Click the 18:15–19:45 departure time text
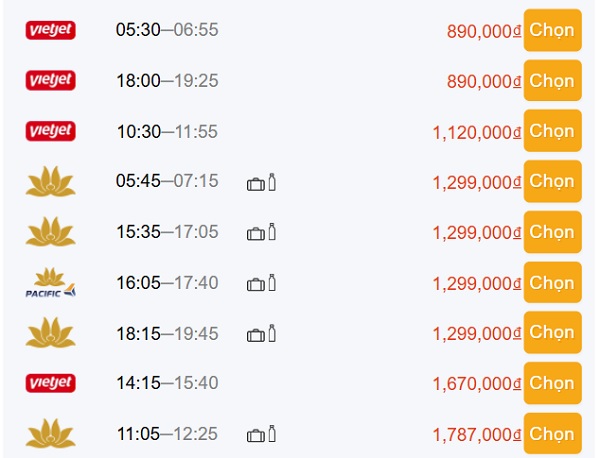The width and height of the screenshot is (600, 458). coord(167,334)
